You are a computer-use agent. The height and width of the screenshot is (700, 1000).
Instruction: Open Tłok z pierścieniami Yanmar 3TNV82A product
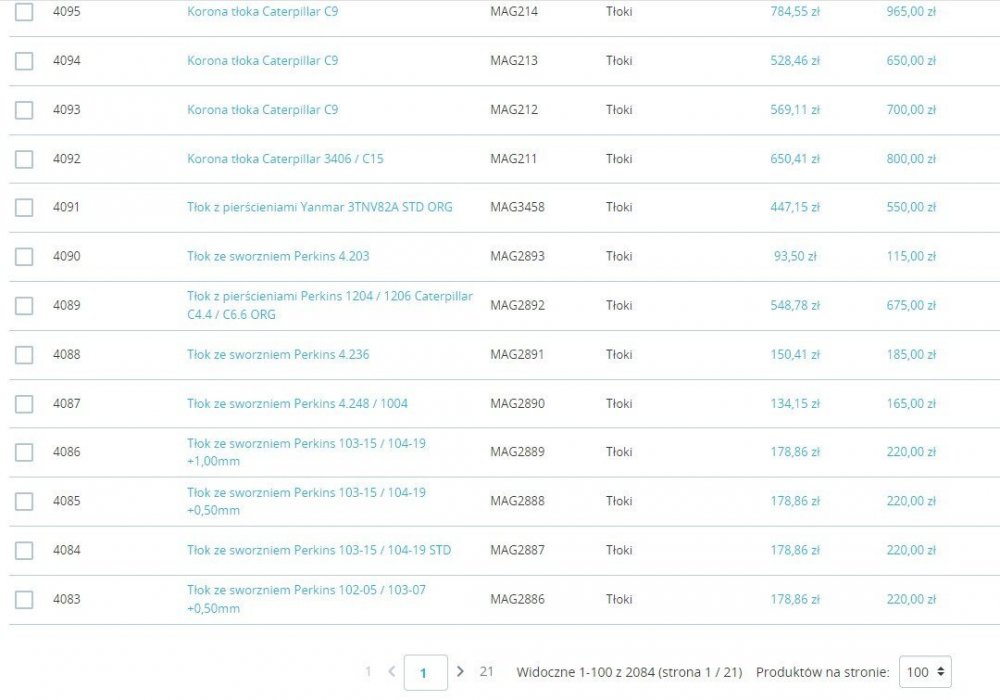(x=320, y=207)
